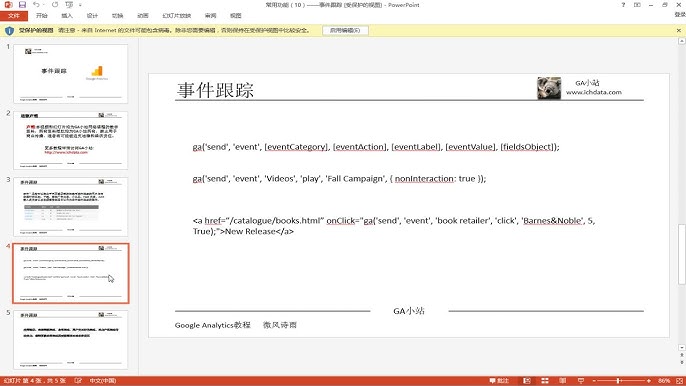Click the 事件跟踪 slide title text
This screenshot has width=686, height=386.
click(x=215, y=90)
